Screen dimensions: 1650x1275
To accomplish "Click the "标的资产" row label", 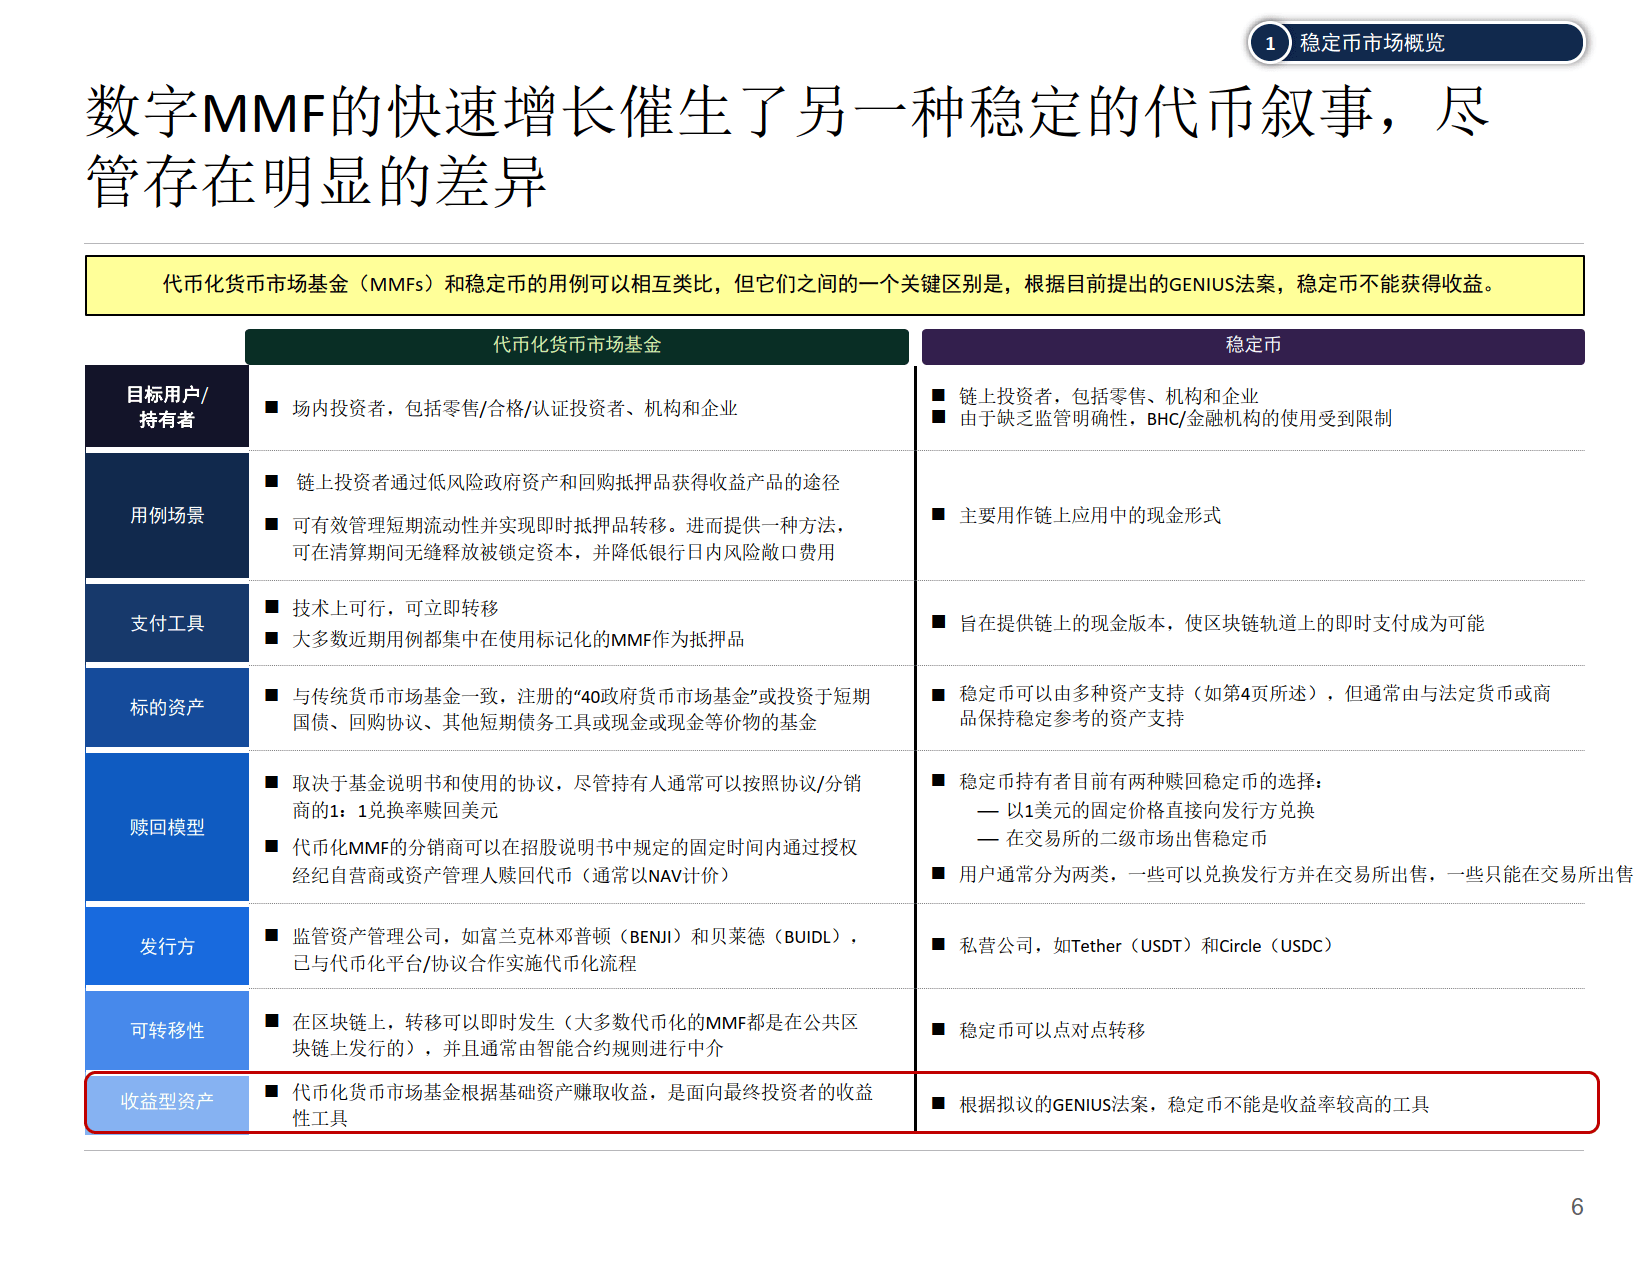I will (166, 707).
